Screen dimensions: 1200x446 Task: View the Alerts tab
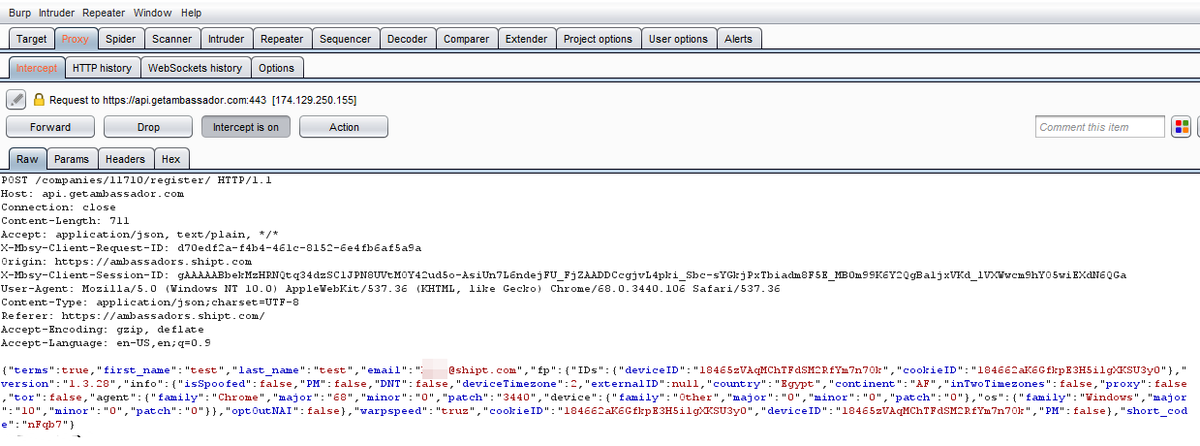738,39
